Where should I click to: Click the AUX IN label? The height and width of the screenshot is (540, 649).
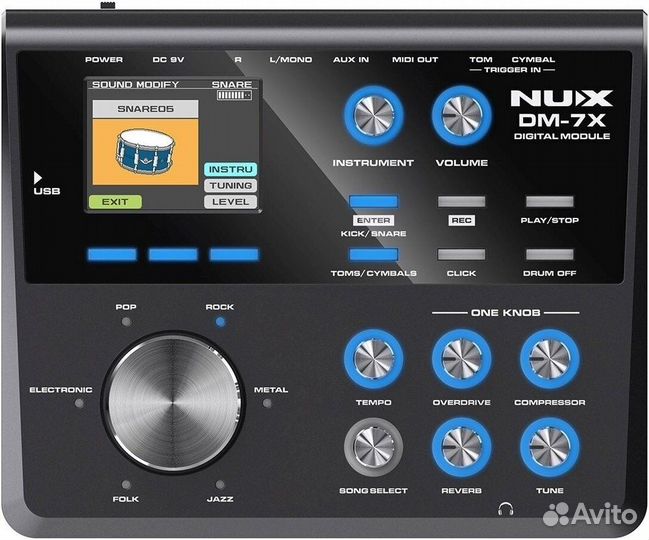coord(351,60)
